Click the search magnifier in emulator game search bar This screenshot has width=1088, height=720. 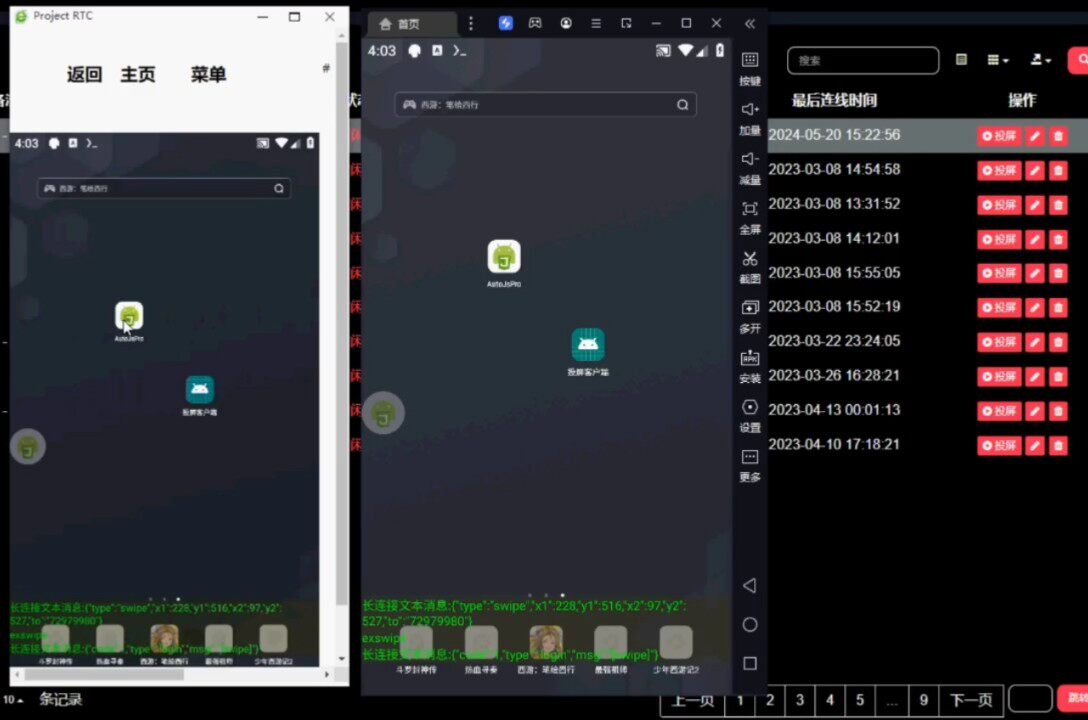point(683,105)
